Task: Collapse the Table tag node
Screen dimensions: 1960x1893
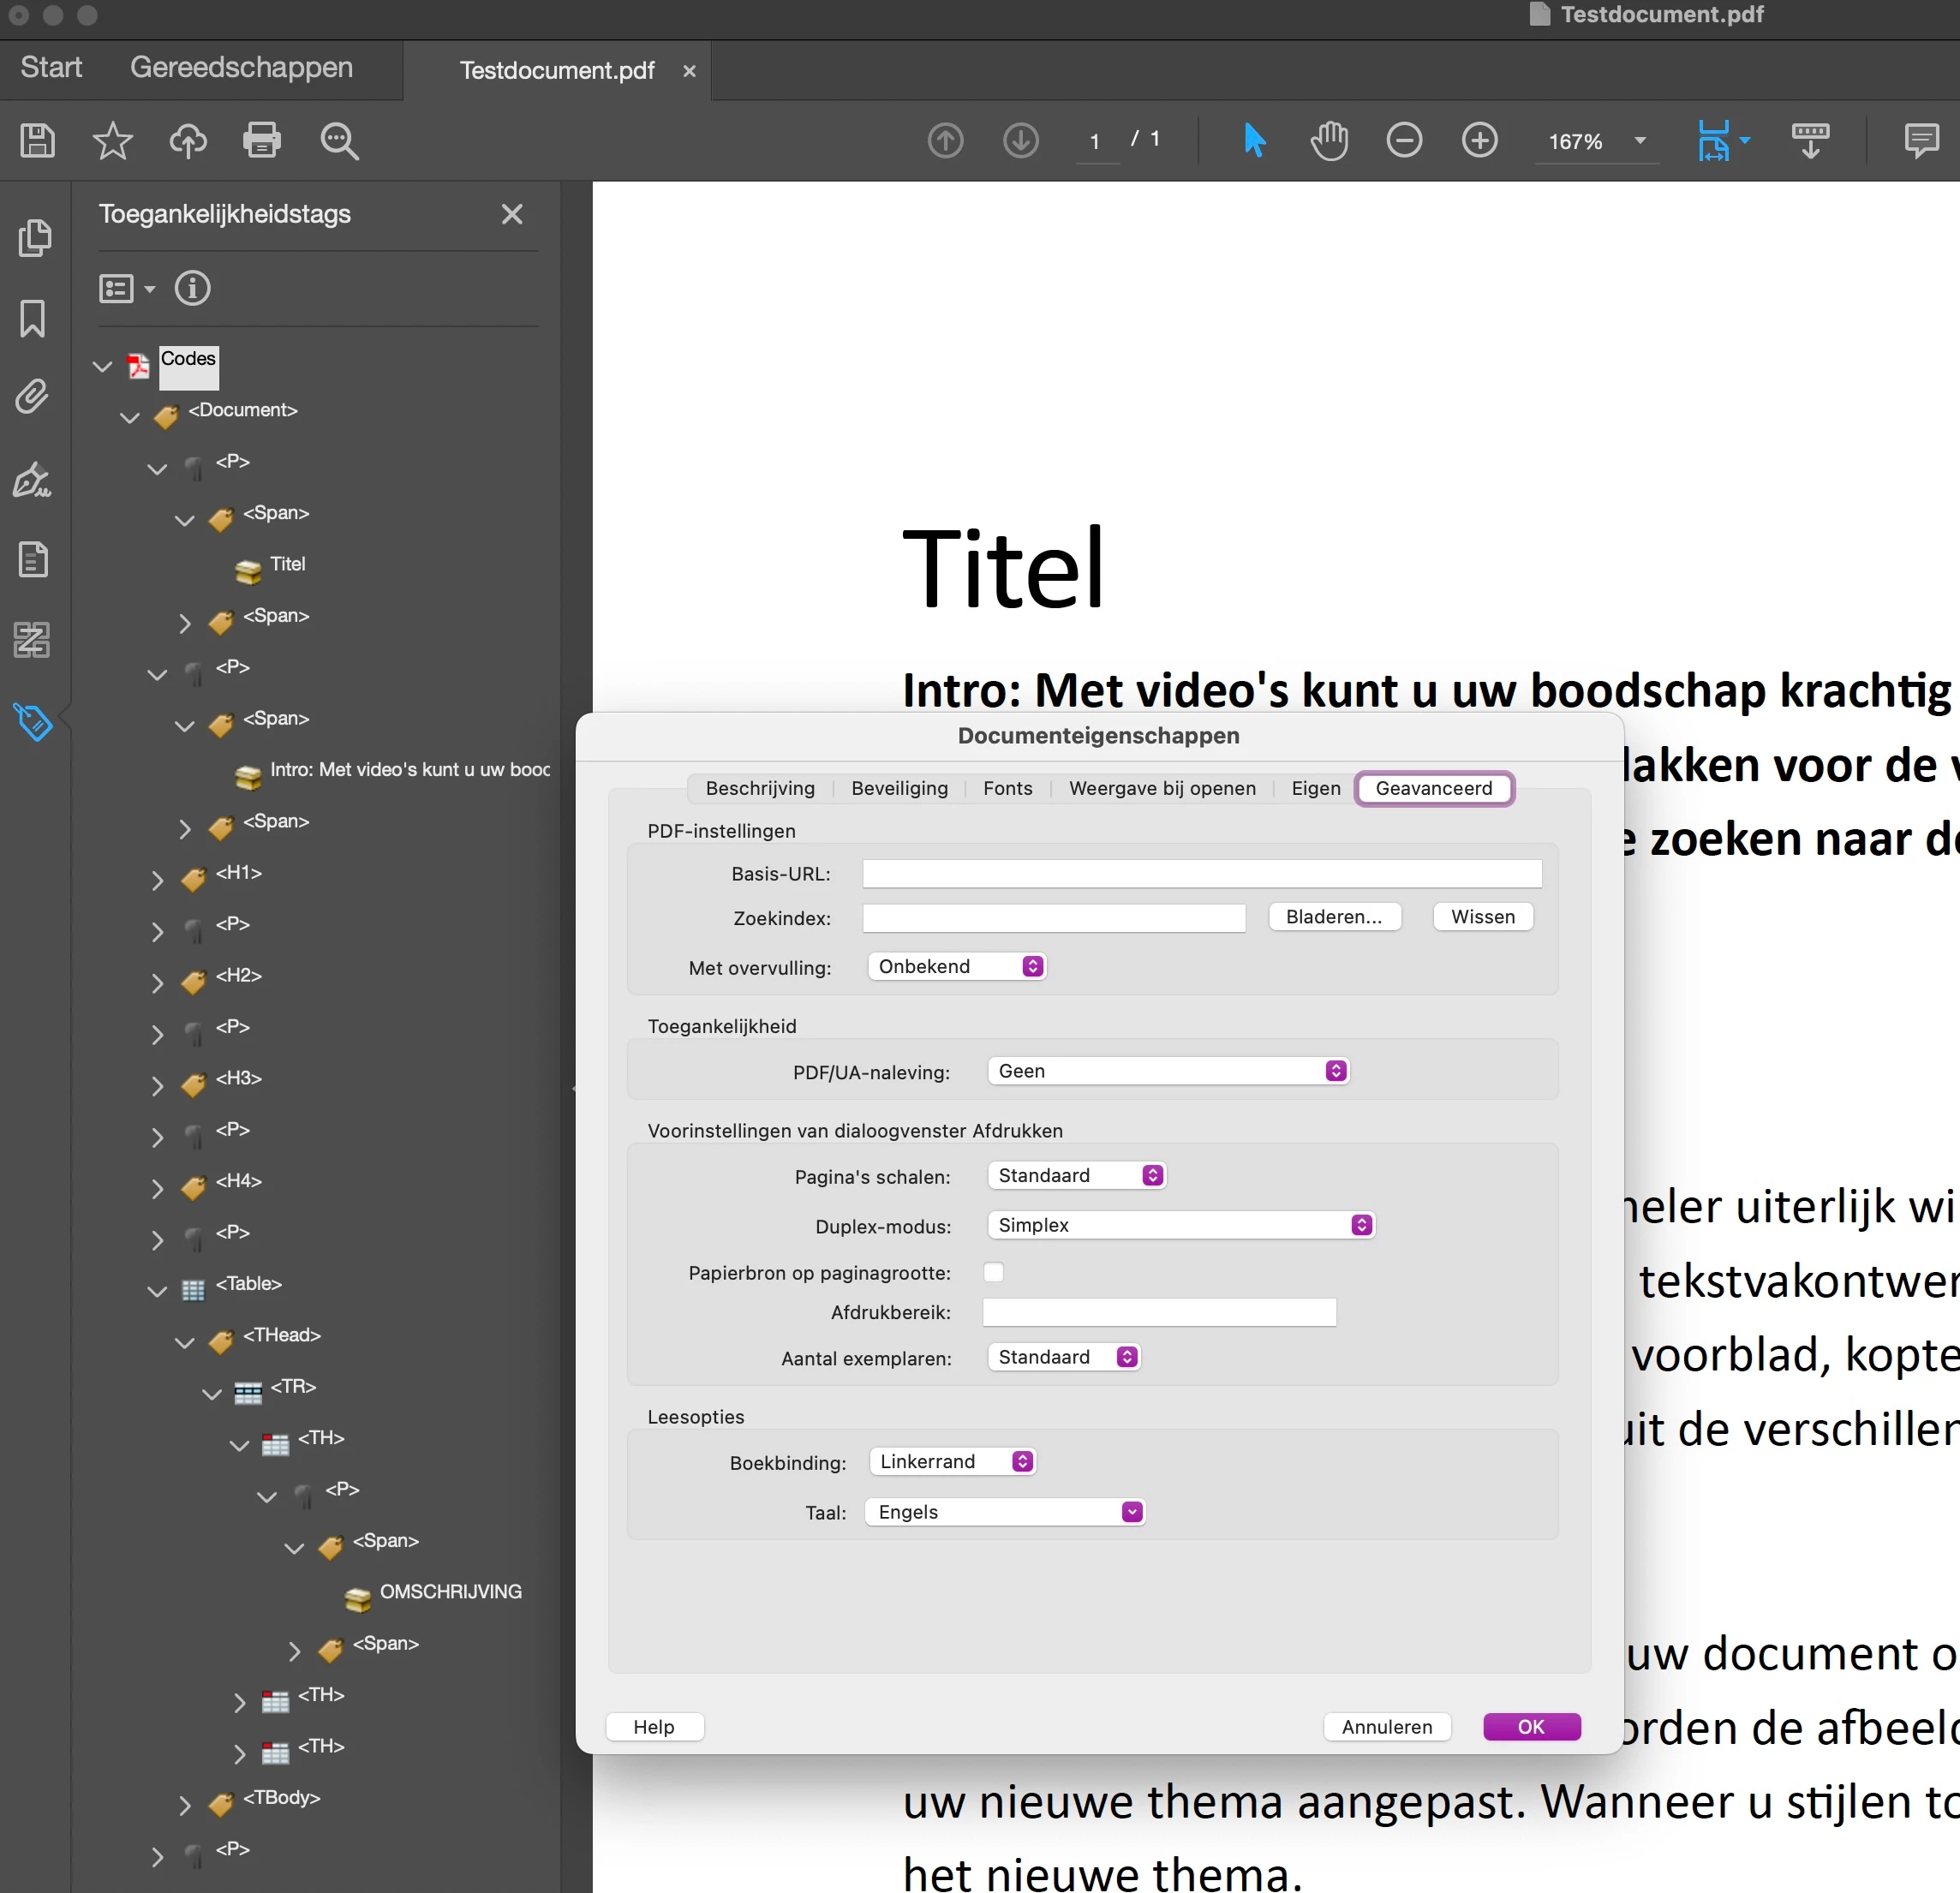Action: coord(157,1291)
